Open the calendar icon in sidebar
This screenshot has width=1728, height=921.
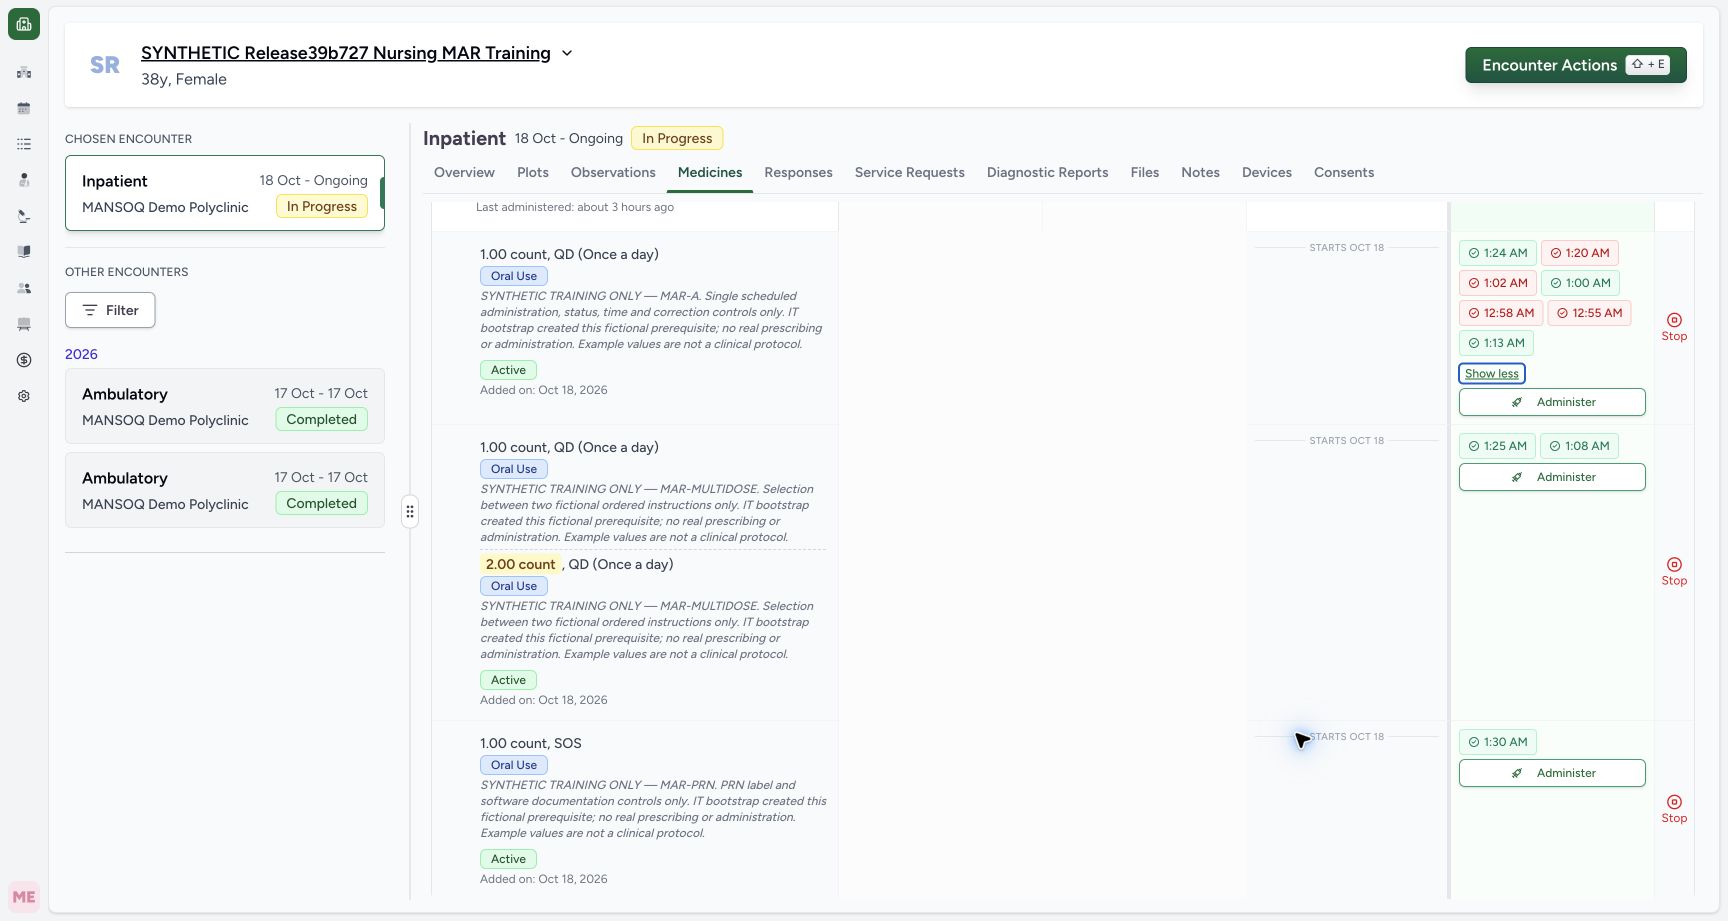click(x=24, y=108)
